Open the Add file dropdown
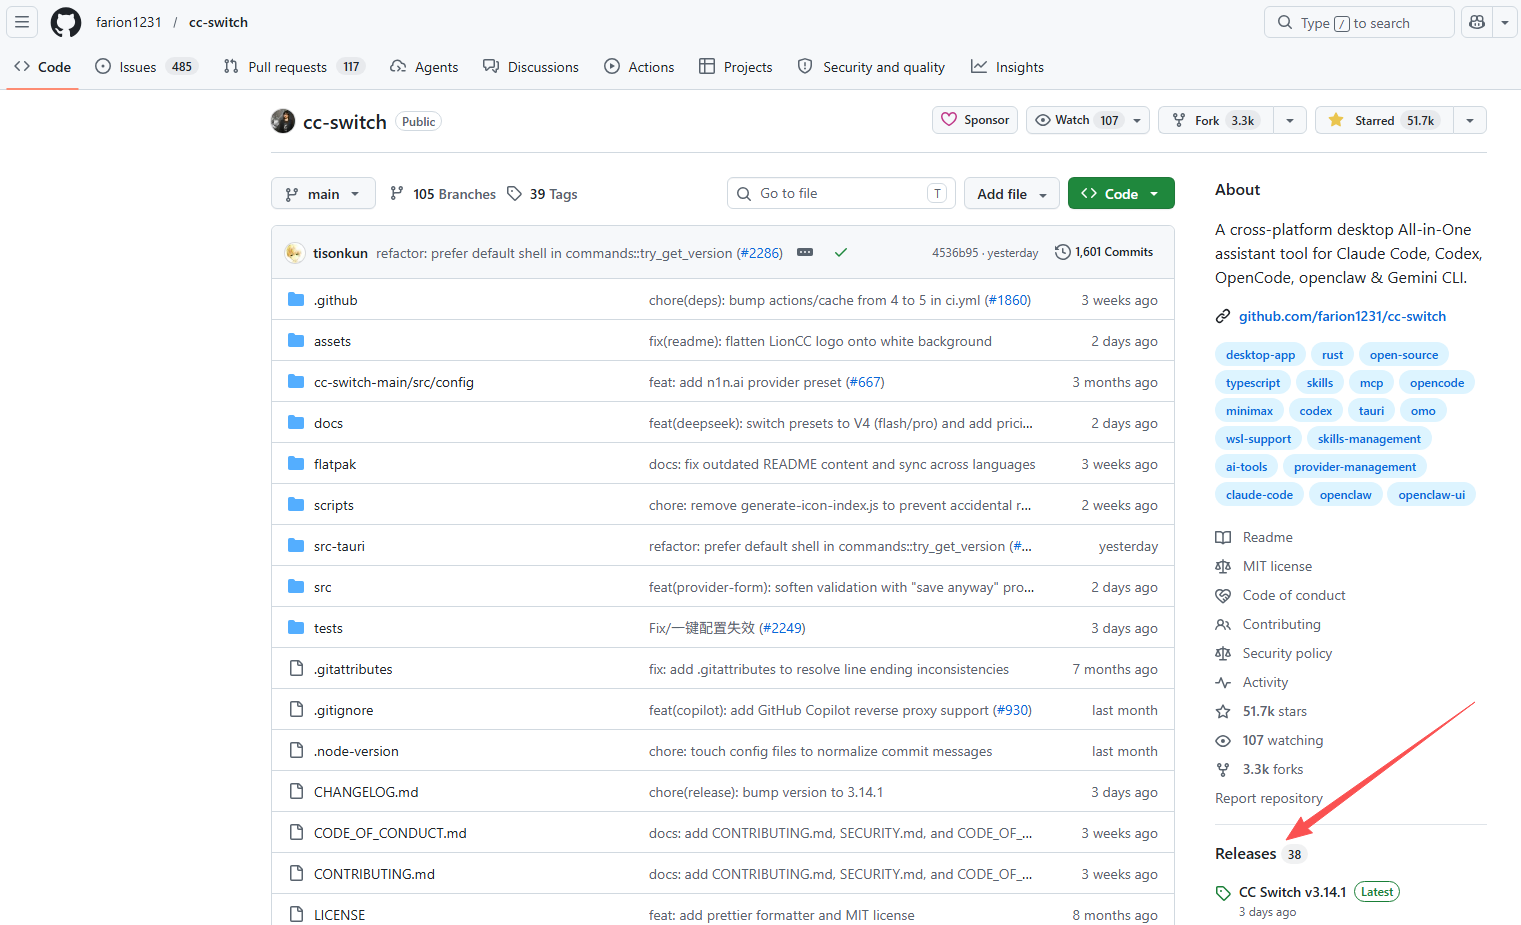1521x925 pixels. pyautogui.click(x=1012, y=194)
